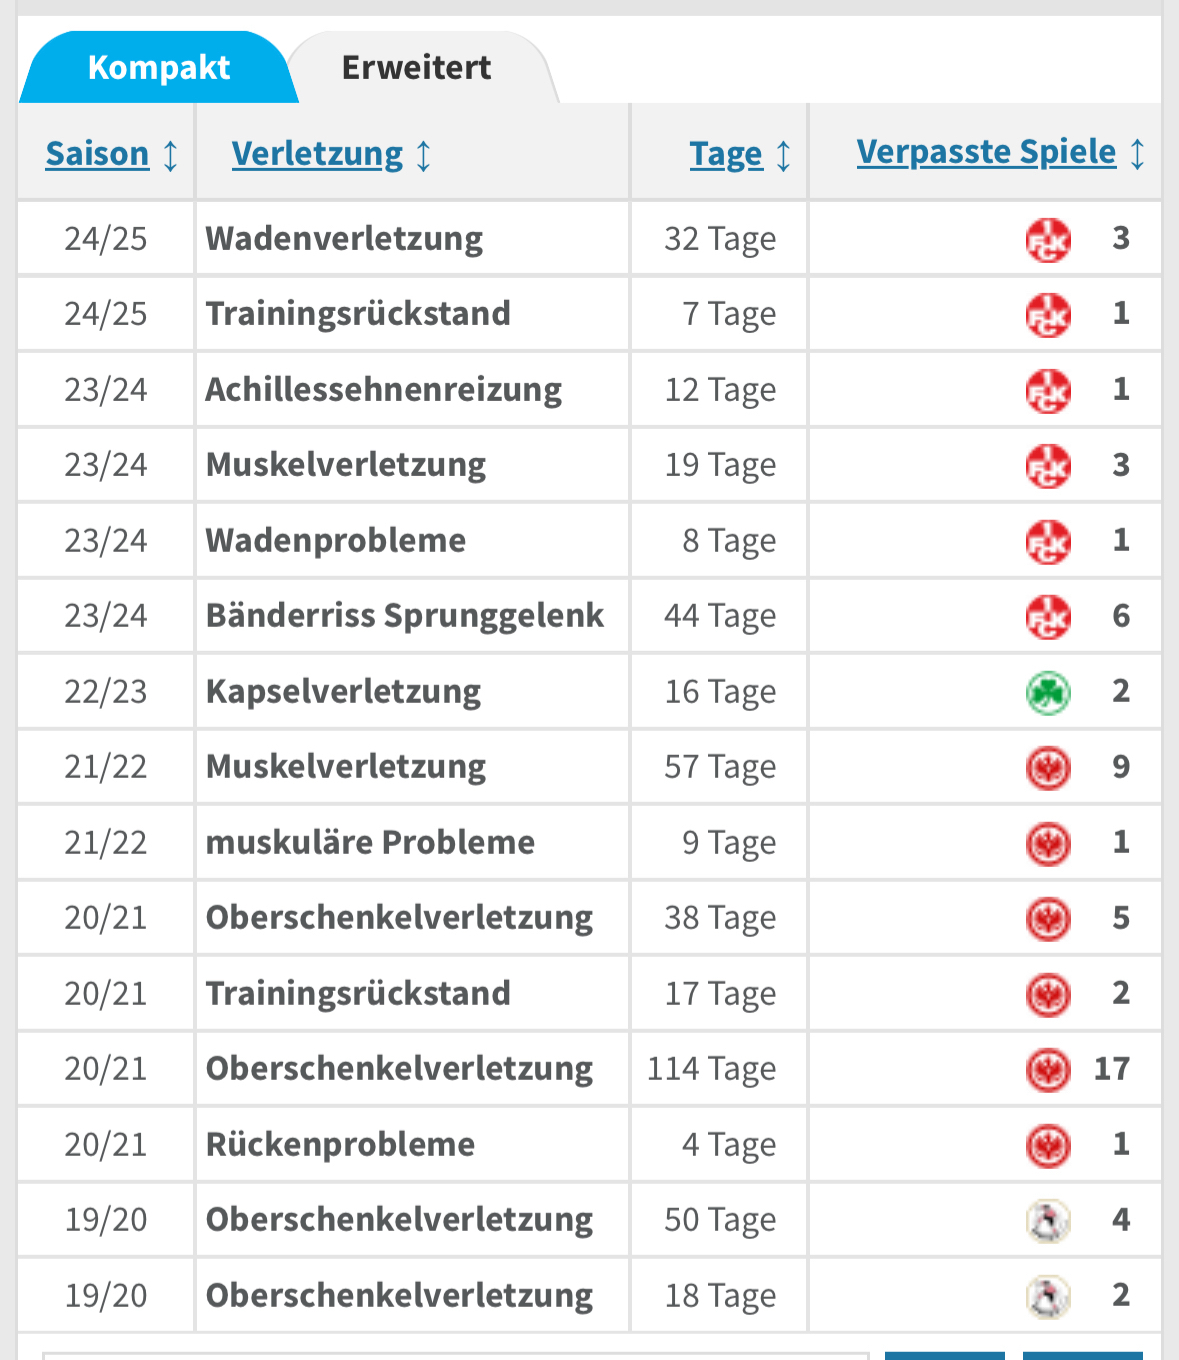Click club crest in 50 Tage row

pyautogui.click(x=1048, y=1221)
